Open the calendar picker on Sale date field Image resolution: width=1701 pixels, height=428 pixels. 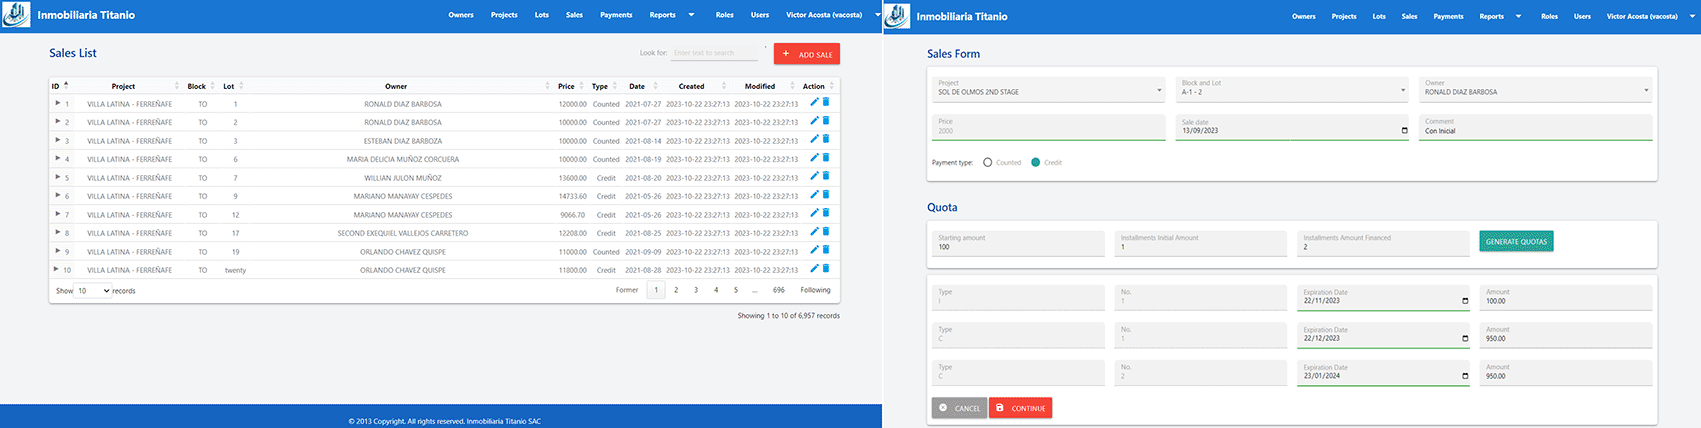[x=1404, y=131]
